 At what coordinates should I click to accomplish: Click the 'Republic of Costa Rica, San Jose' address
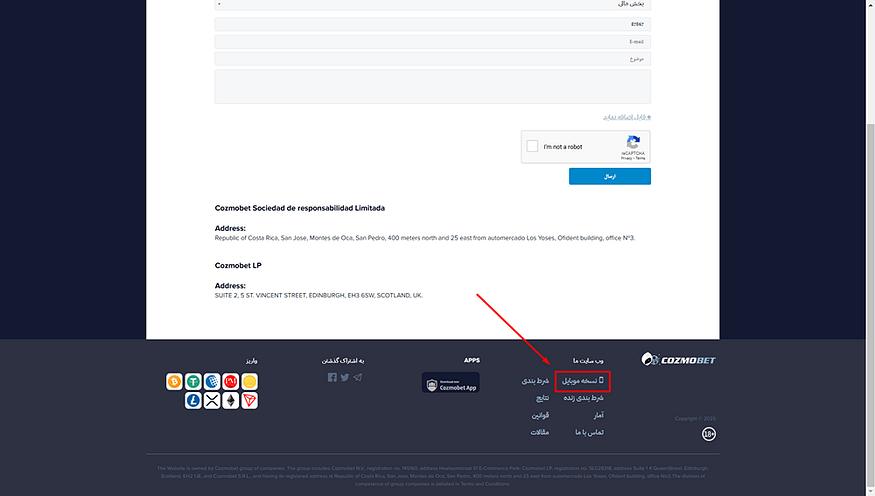[x=425, y=238]
